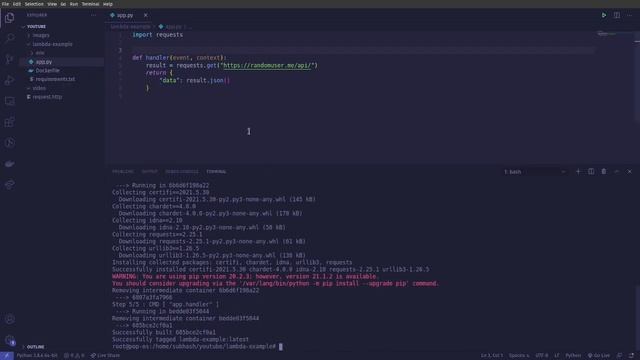640x360 pixels.
Task: Split the editor to the right
Action: tap(617, 15)
